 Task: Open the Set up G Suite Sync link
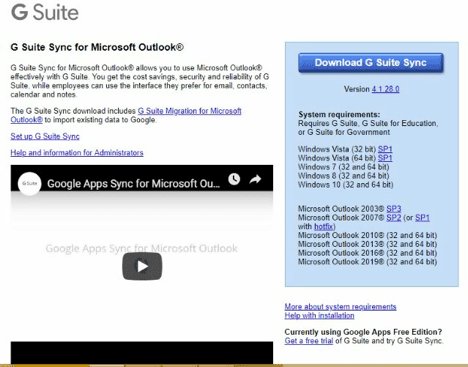45,136
